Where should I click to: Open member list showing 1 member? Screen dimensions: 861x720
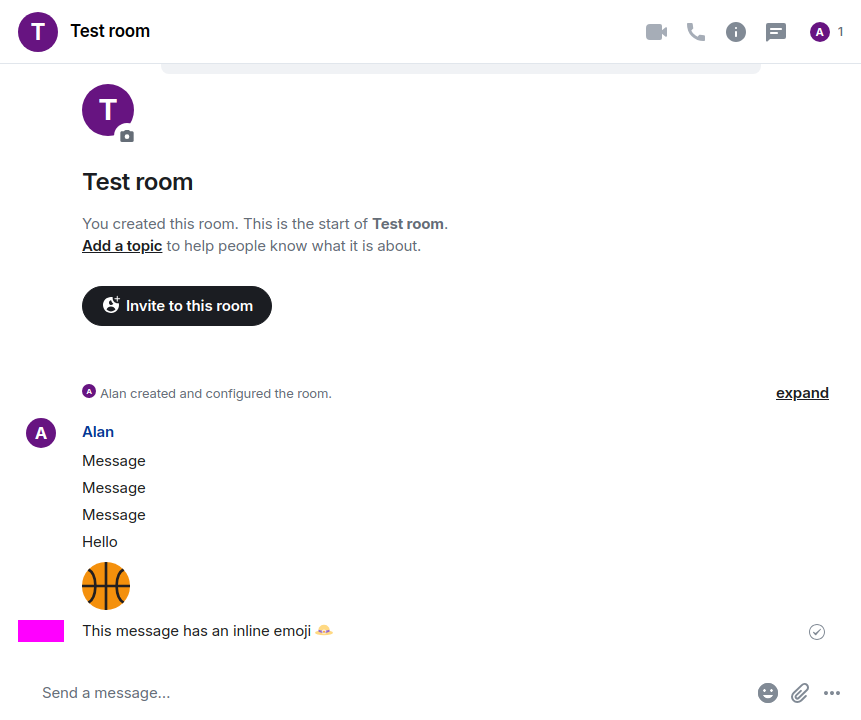coord(826,32)
